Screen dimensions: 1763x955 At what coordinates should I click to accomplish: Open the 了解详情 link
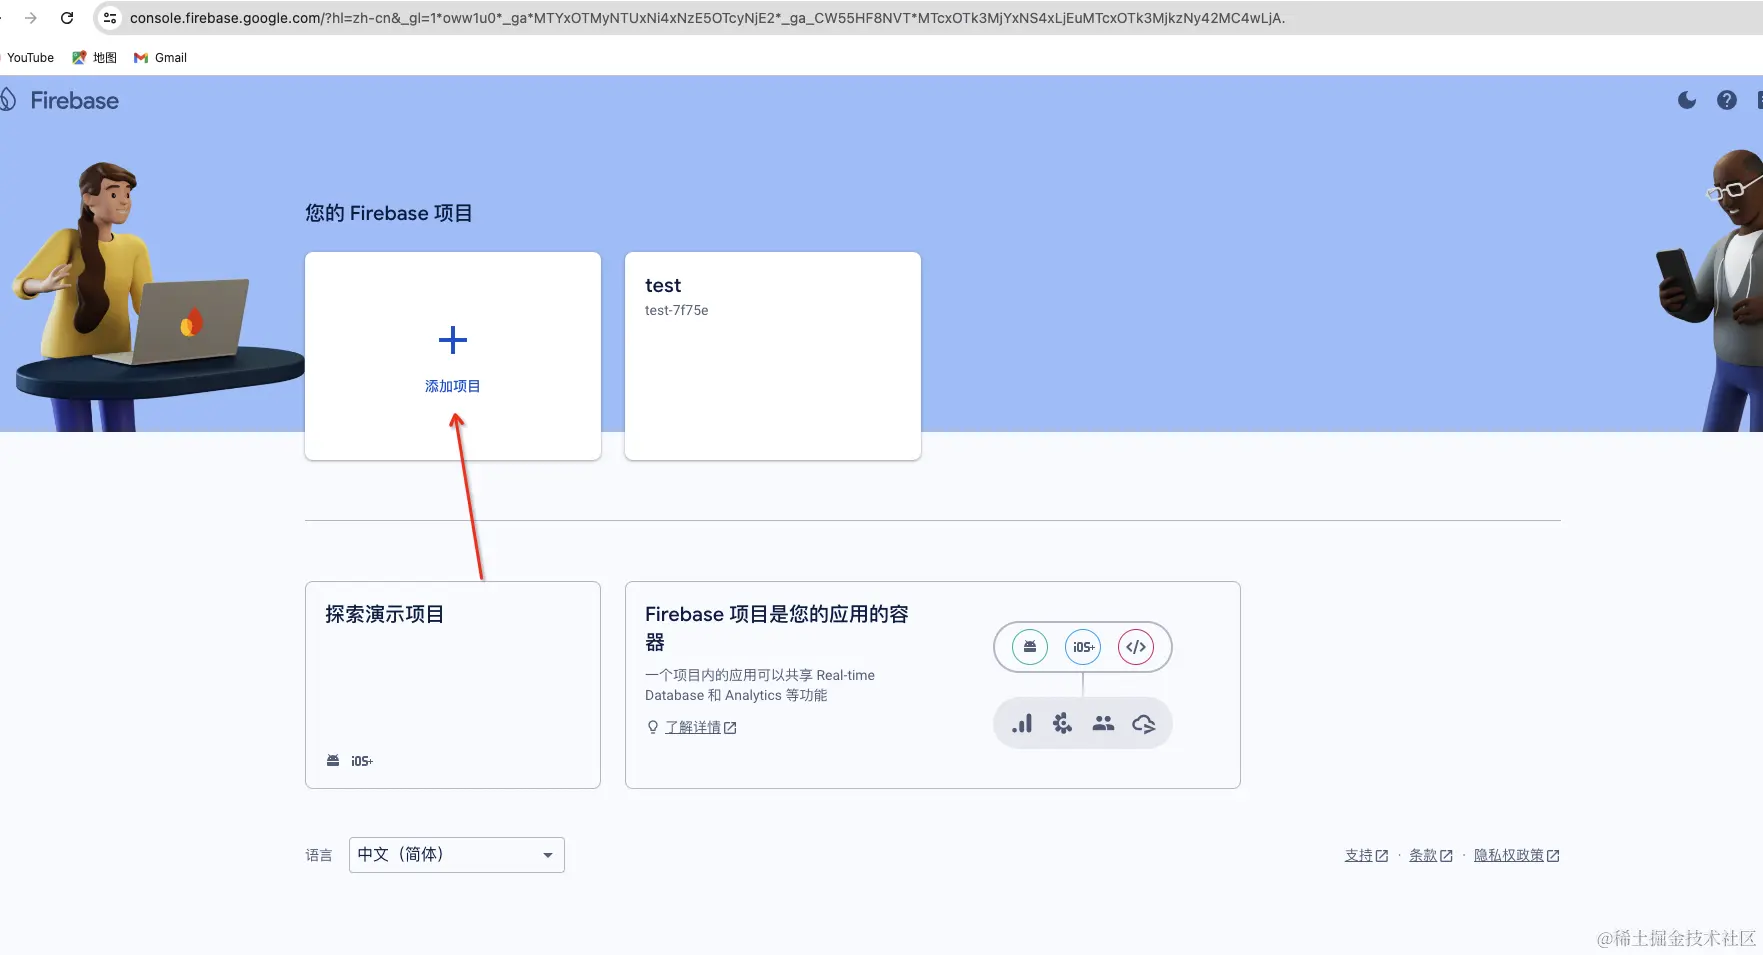pos(693,727)
